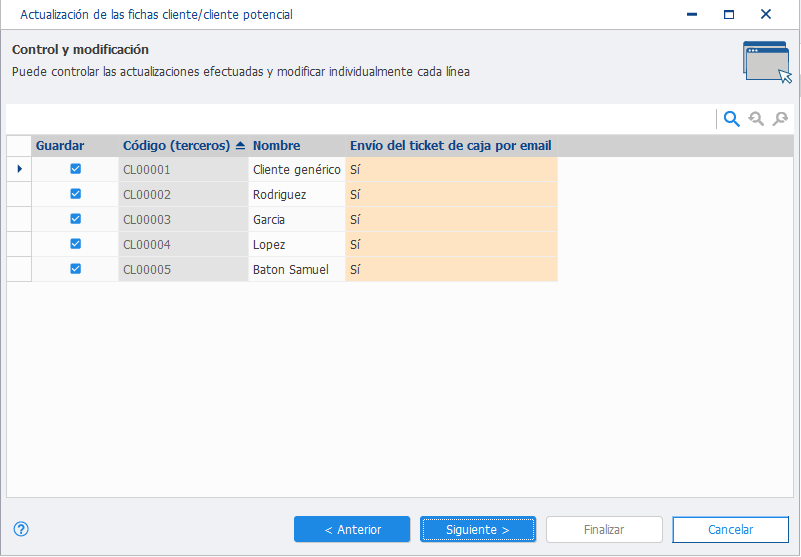Close the Actualización de las fichas window
The height and width of the screenshot is (557, 801).
point(766,14)
